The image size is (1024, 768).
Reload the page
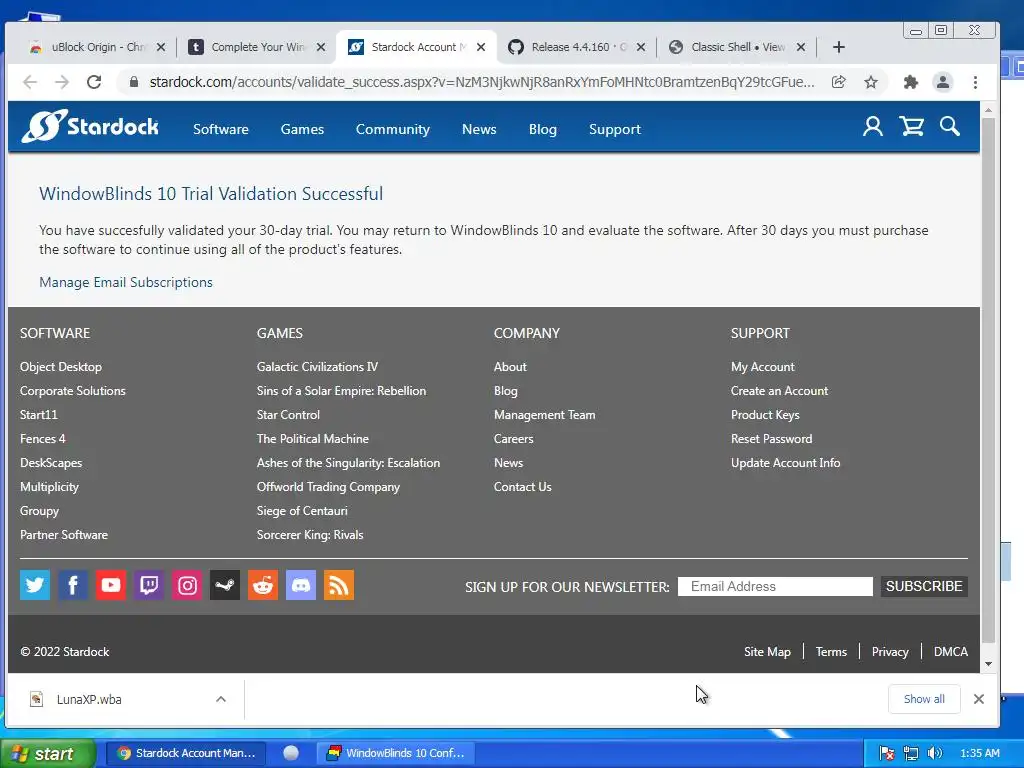coord(94,82)
